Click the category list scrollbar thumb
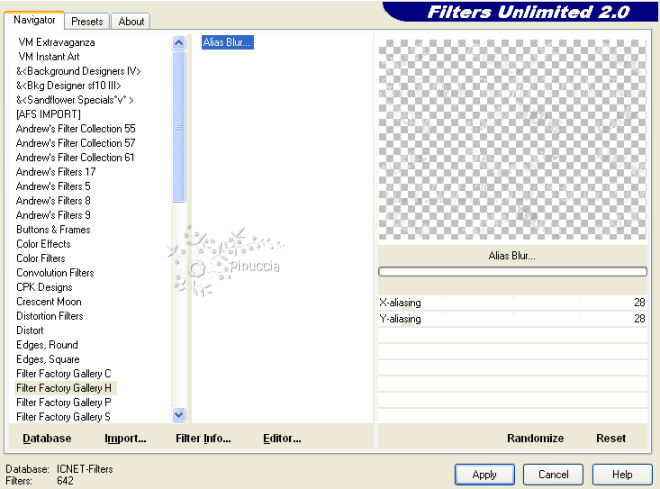660x489 pixels. pyautogui.click(x=178, y=126)
